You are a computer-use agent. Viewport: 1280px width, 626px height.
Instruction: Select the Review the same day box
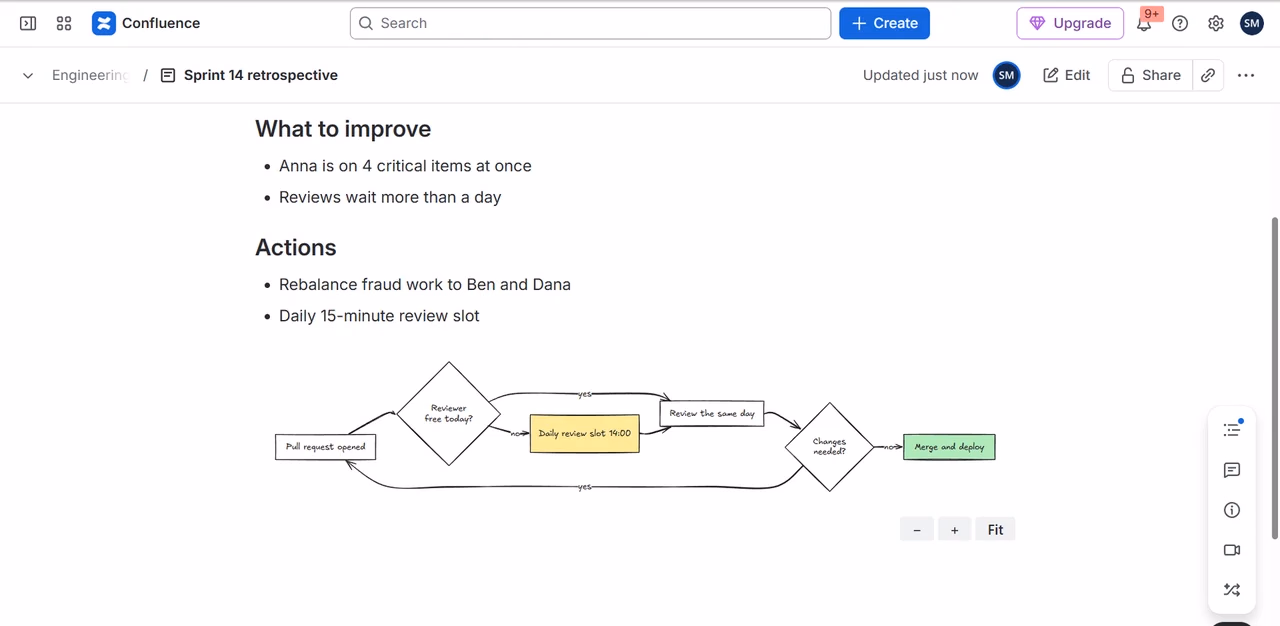click(x=712, y=413)
